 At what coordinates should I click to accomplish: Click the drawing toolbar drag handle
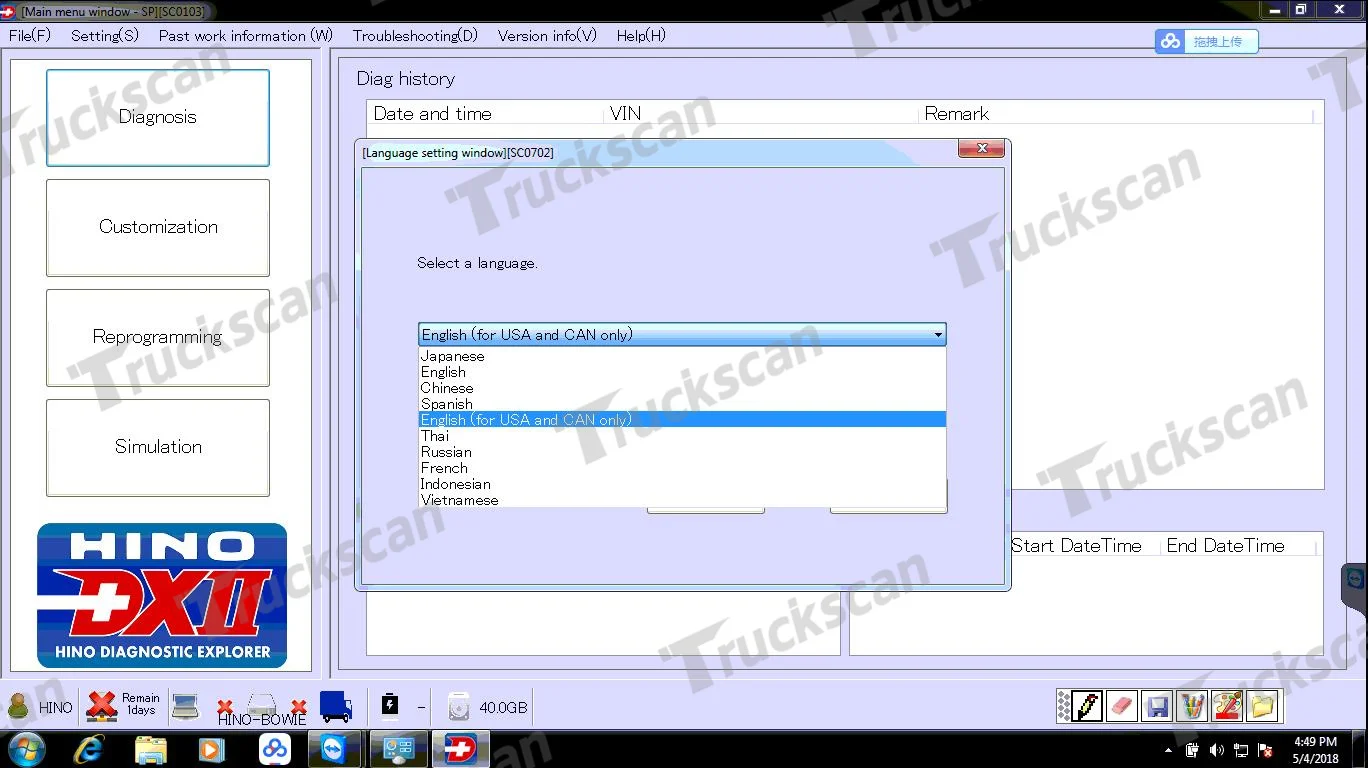(1064, 706)
